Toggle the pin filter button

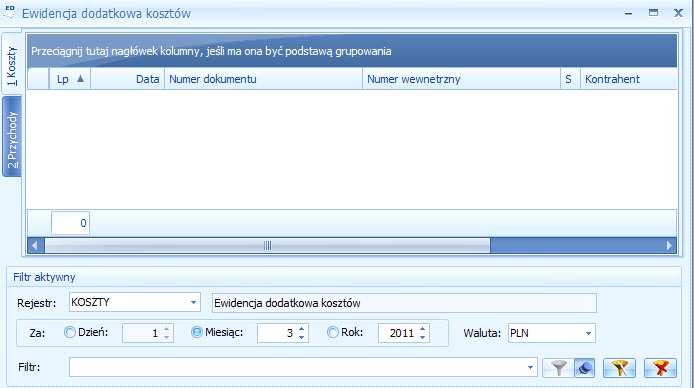tap(584, 368)
